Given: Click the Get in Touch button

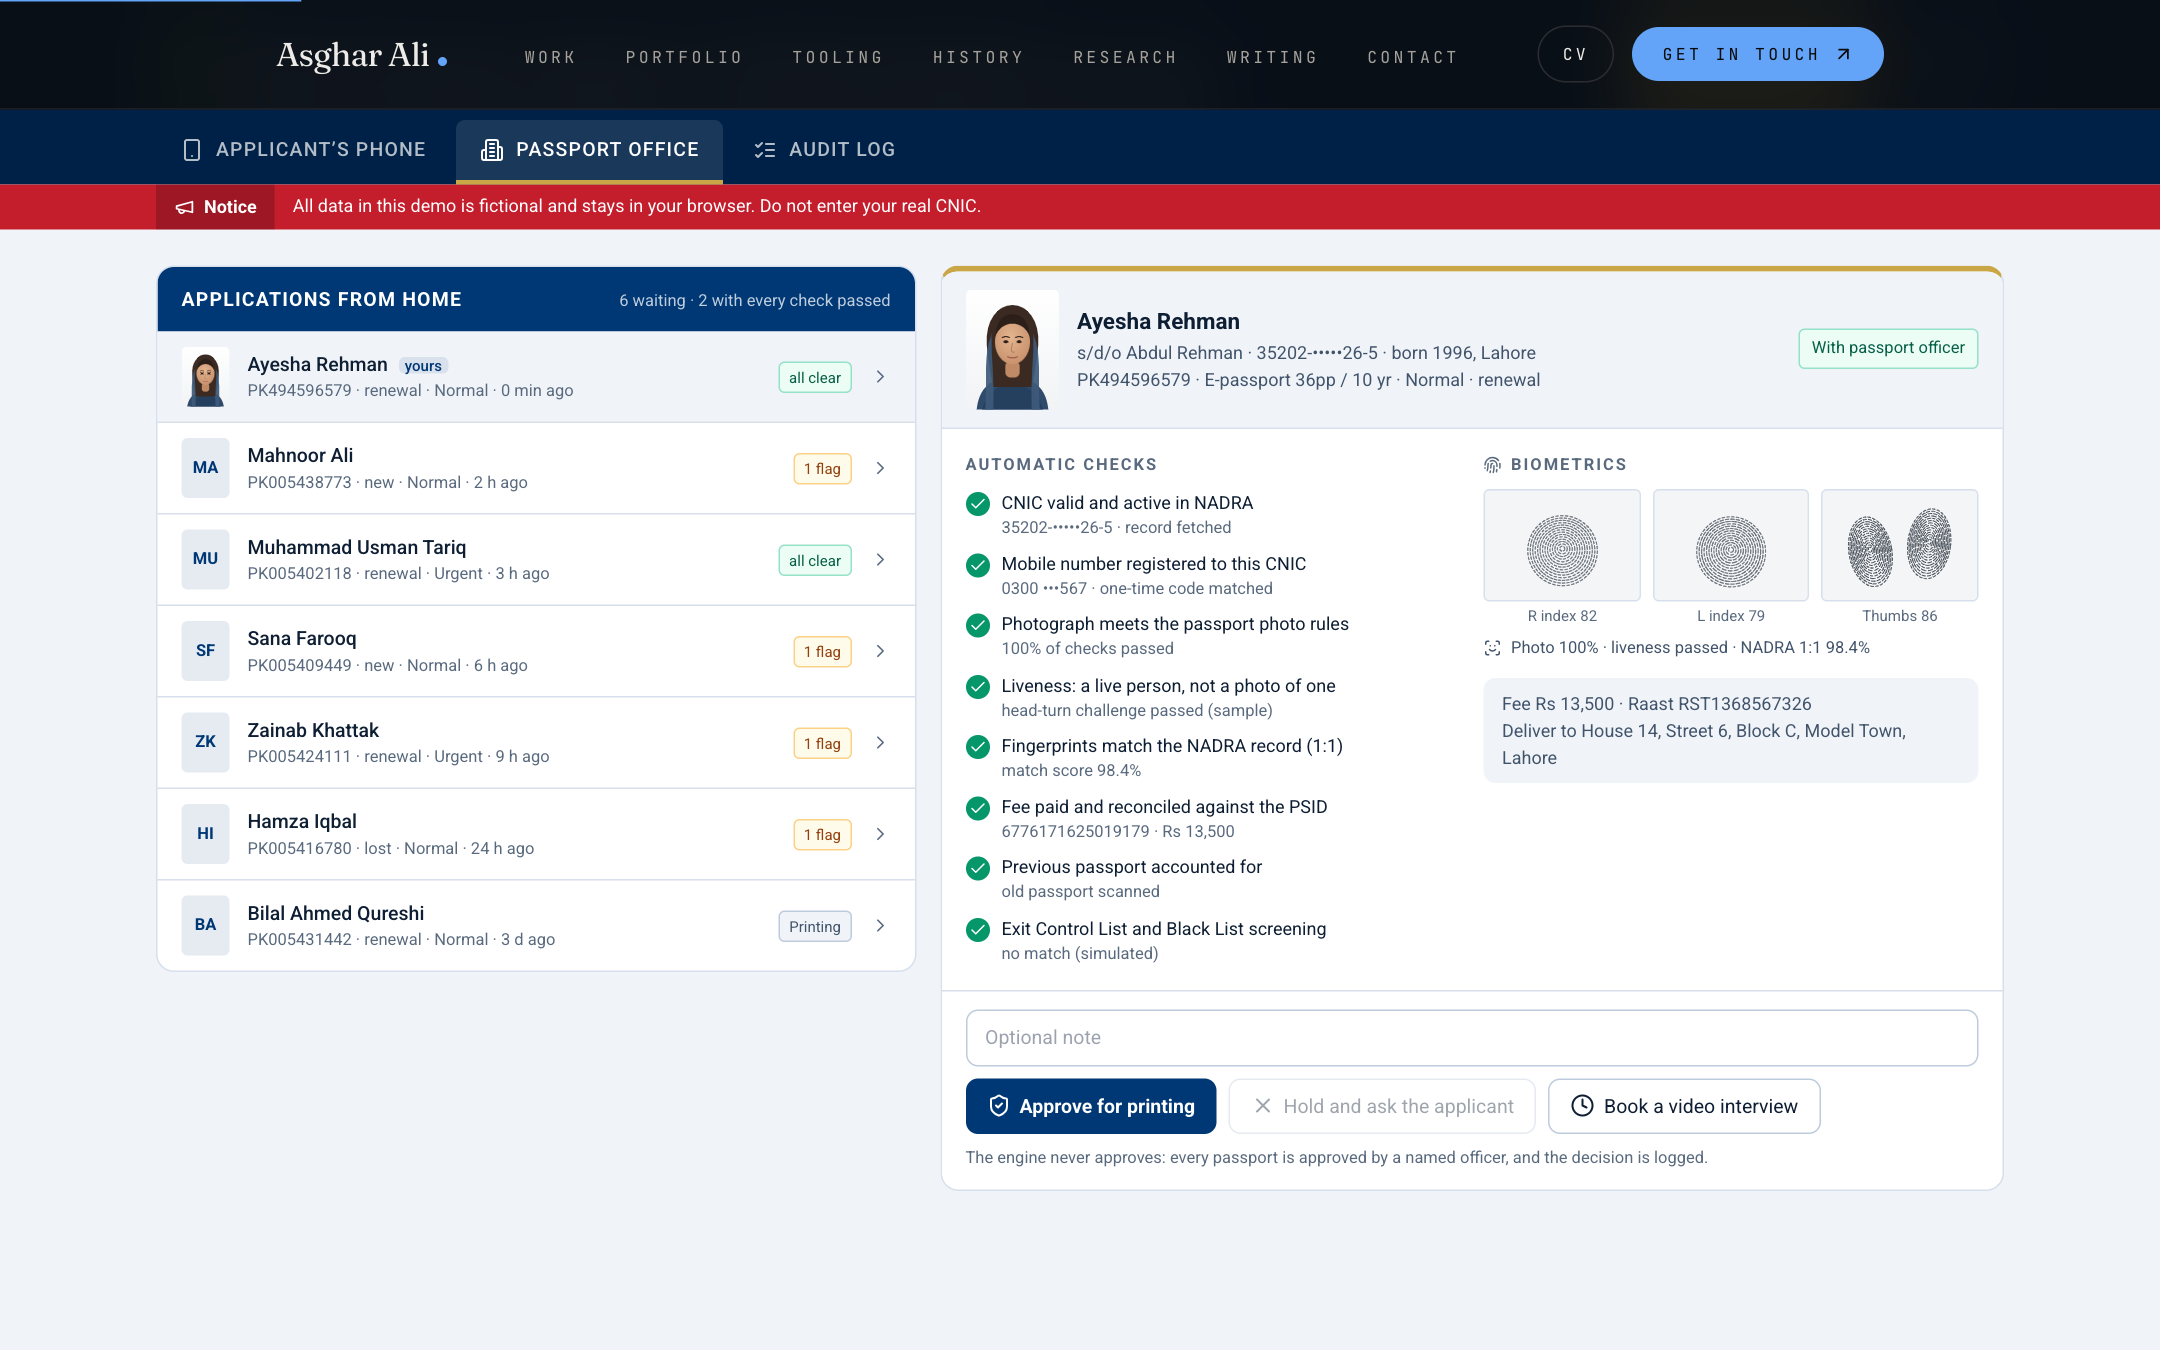Looking at the screenshot, I should coord(1757,54).
